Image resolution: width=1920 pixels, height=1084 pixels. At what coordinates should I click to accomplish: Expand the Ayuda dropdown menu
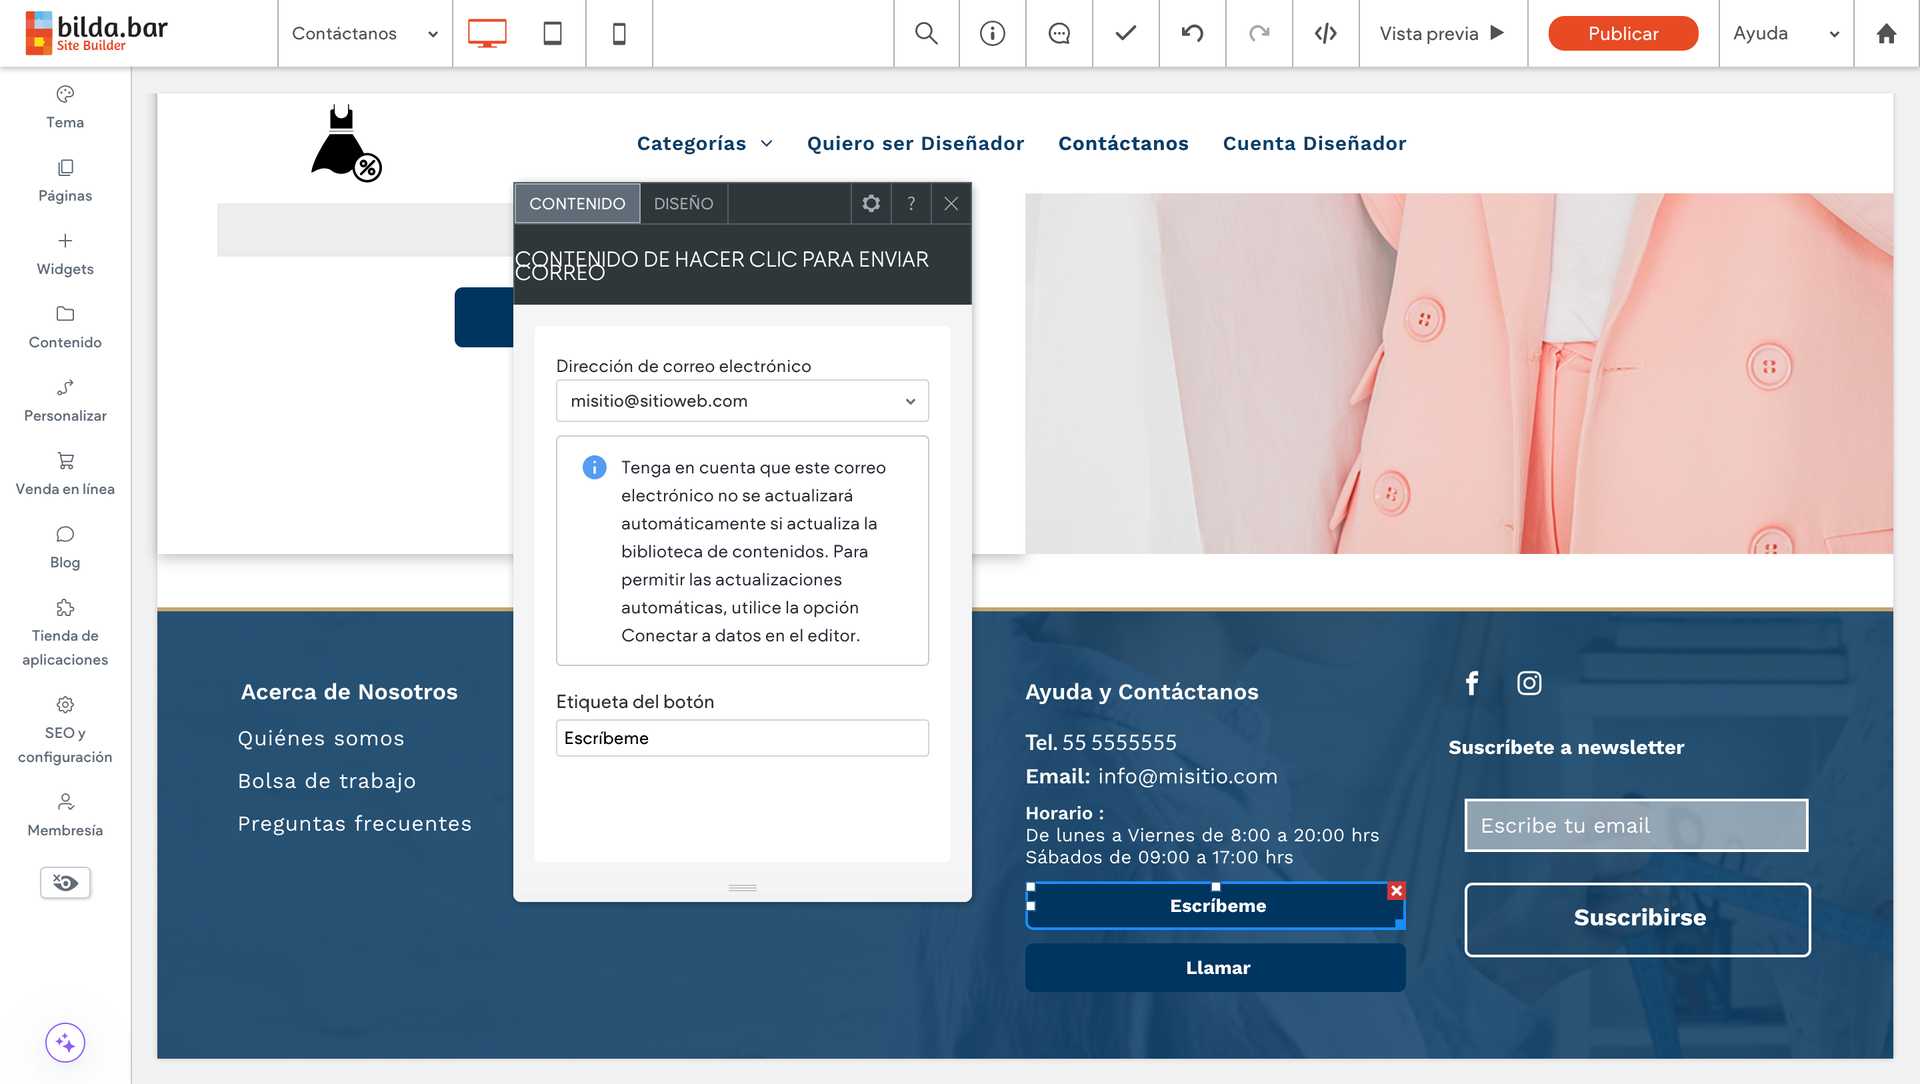click(x=1786, y=33)
